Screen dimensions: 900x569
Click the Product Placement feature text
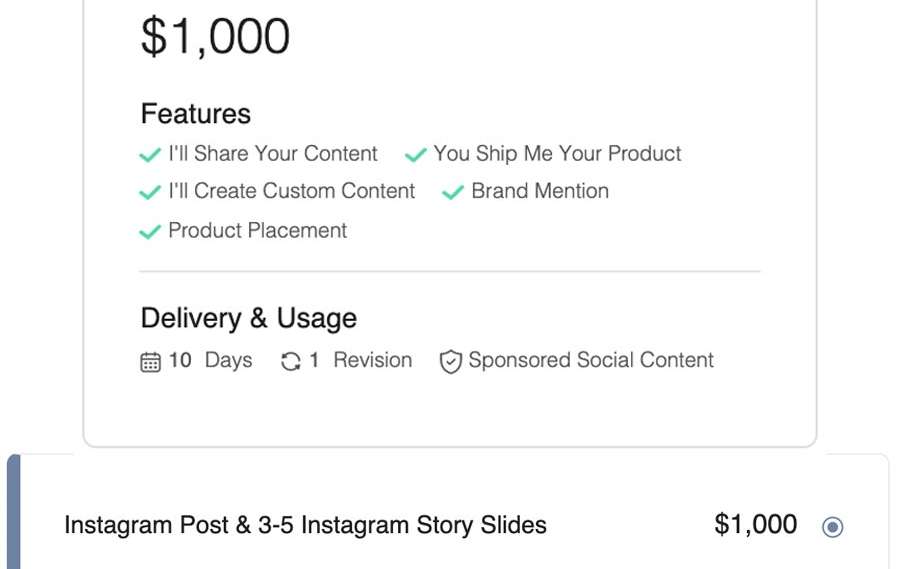(258, 230)
